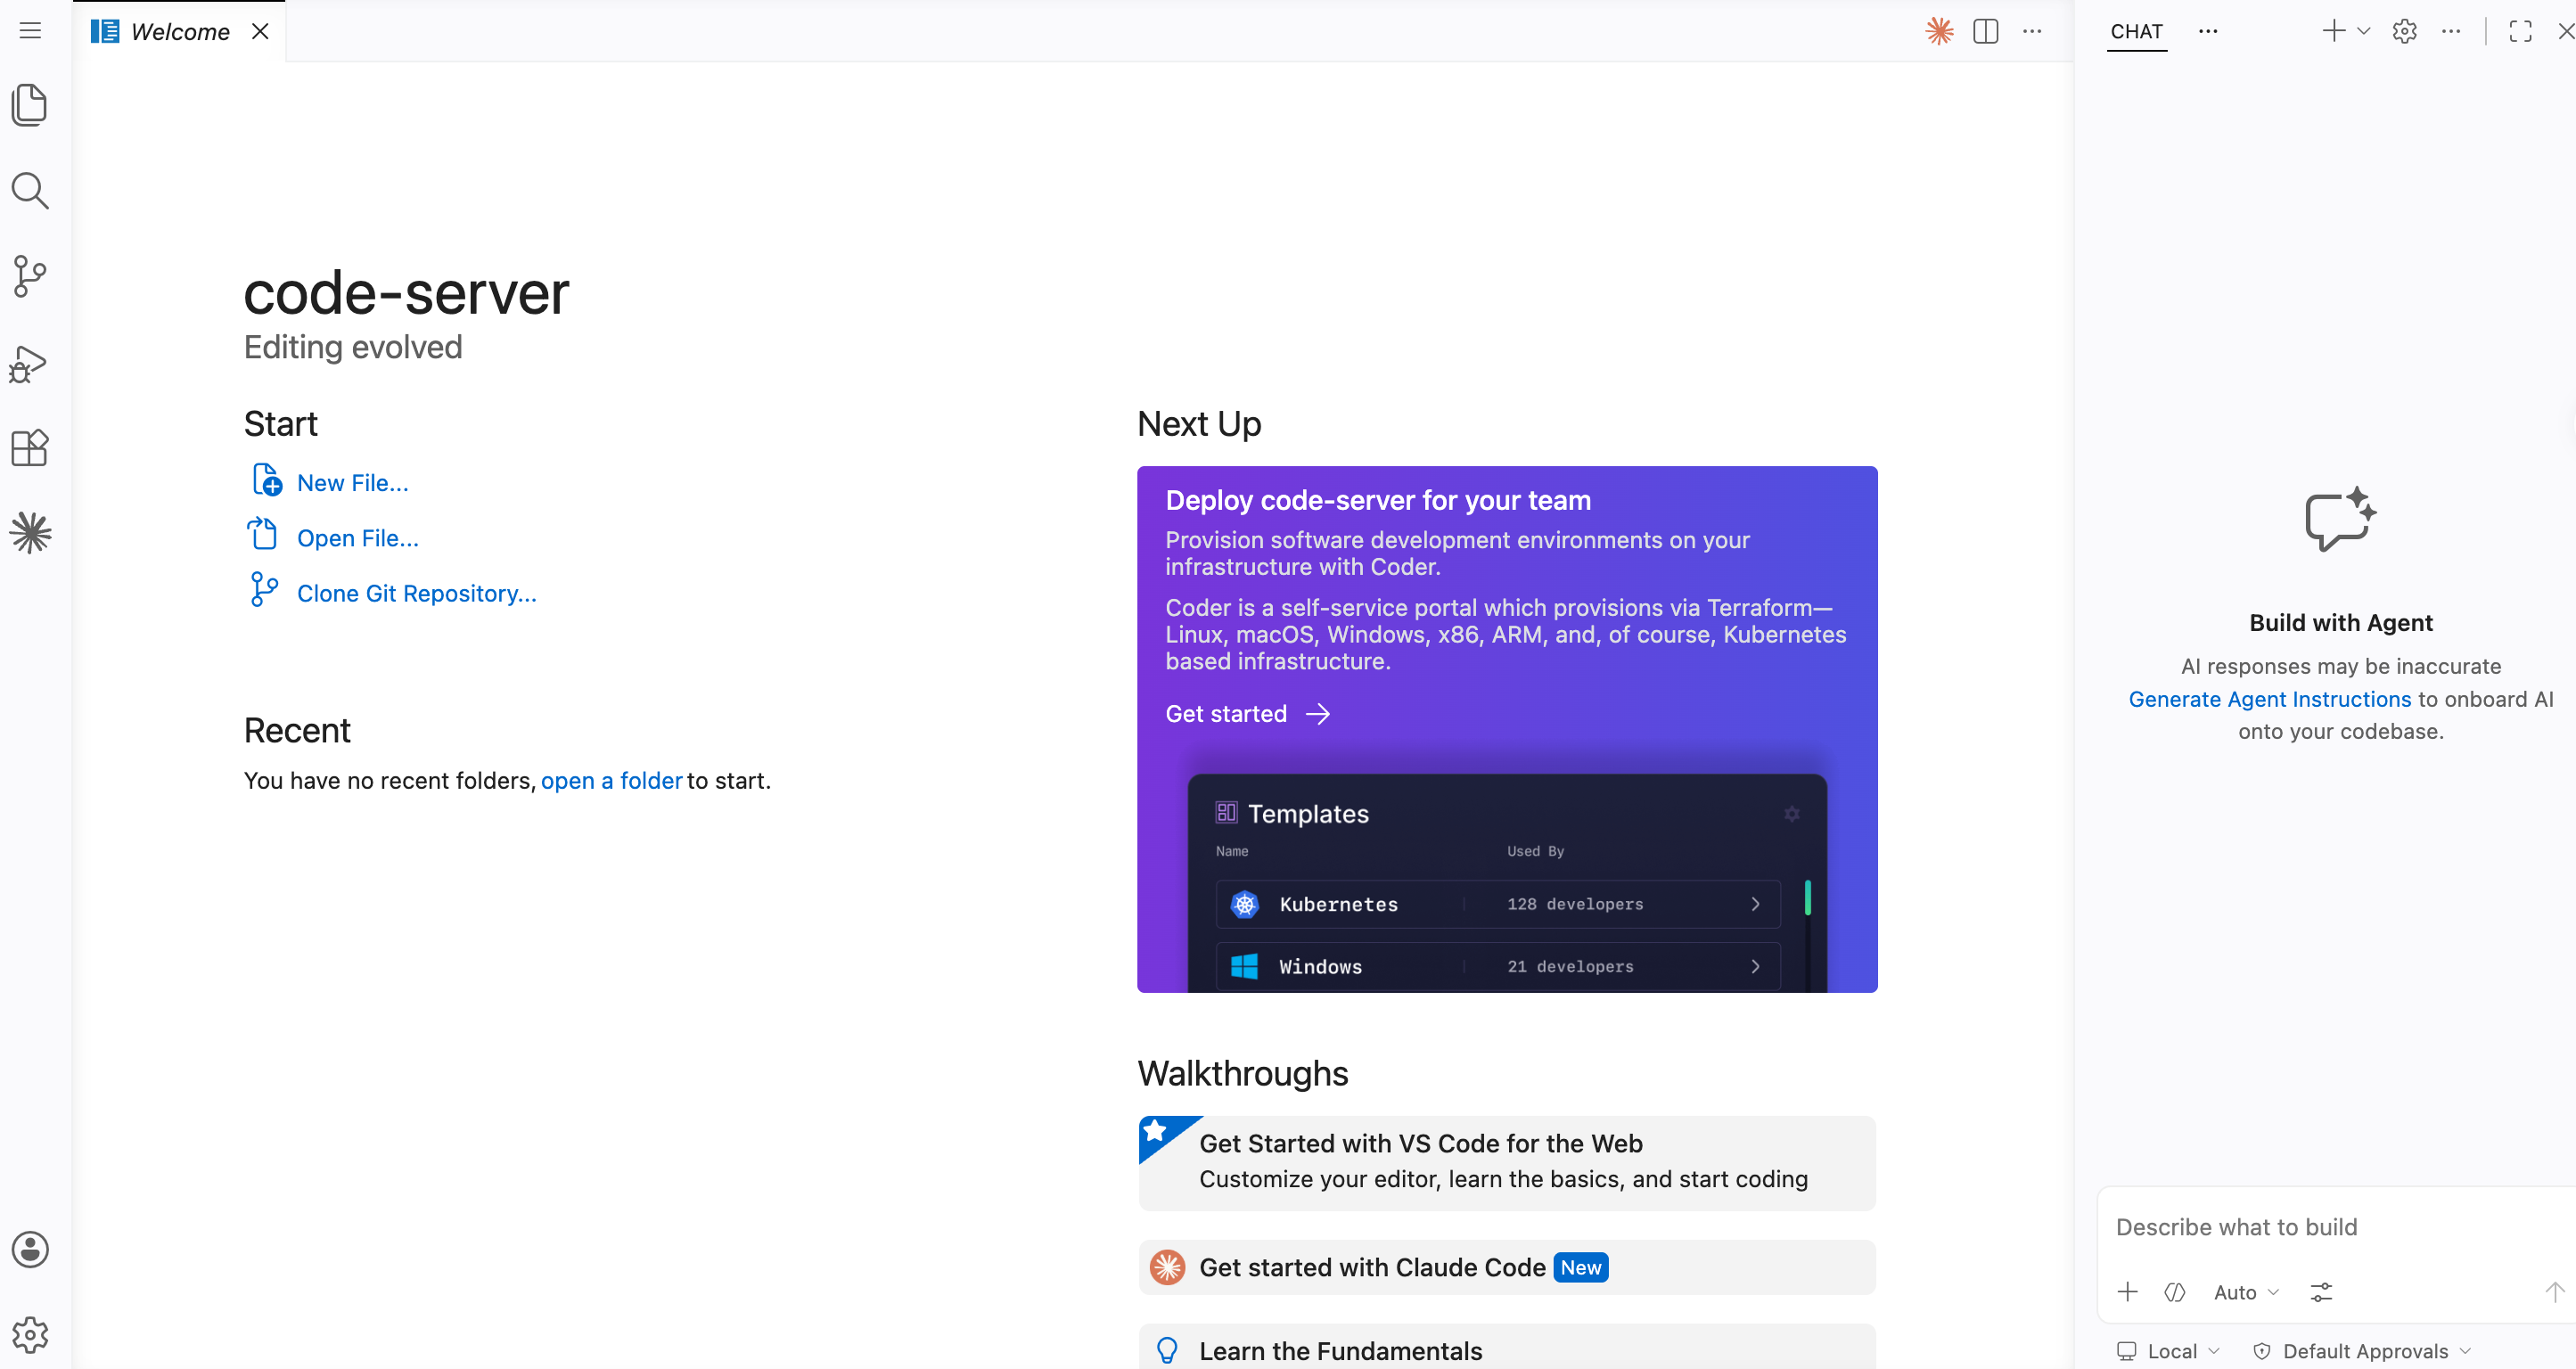The width and height of the screenshot is (2576, 1369).
Task: Open the Local session target dropdown
Action: tap(2168, 1351)
